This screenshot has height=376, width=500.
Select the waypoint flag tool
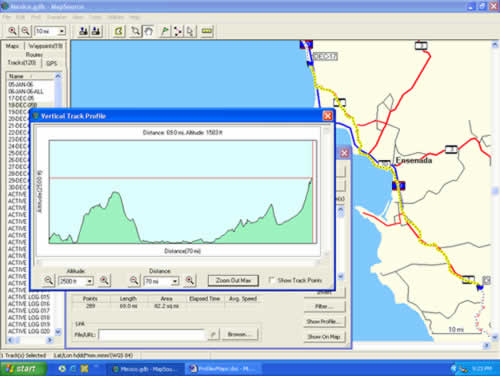click(165, 31)
